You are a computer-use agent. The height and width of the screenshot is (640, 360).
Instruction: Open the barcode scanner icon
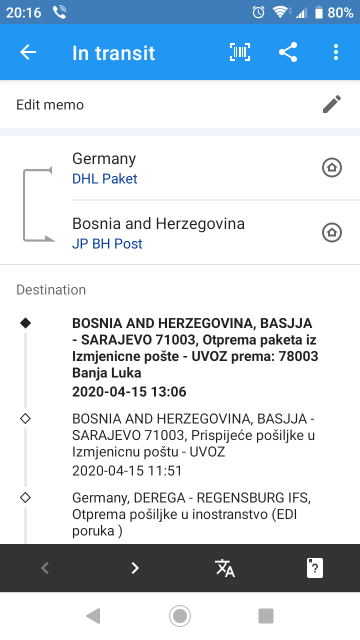(x=240, y=52)
